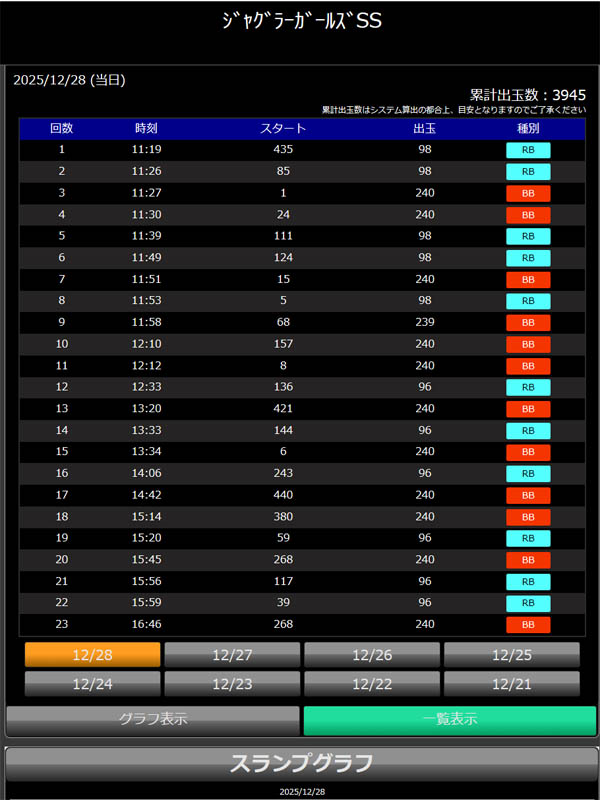Click the BB badge in row 9
This screenshot has height=800, width=600.
pyautogui.click(x=528, y=323)
